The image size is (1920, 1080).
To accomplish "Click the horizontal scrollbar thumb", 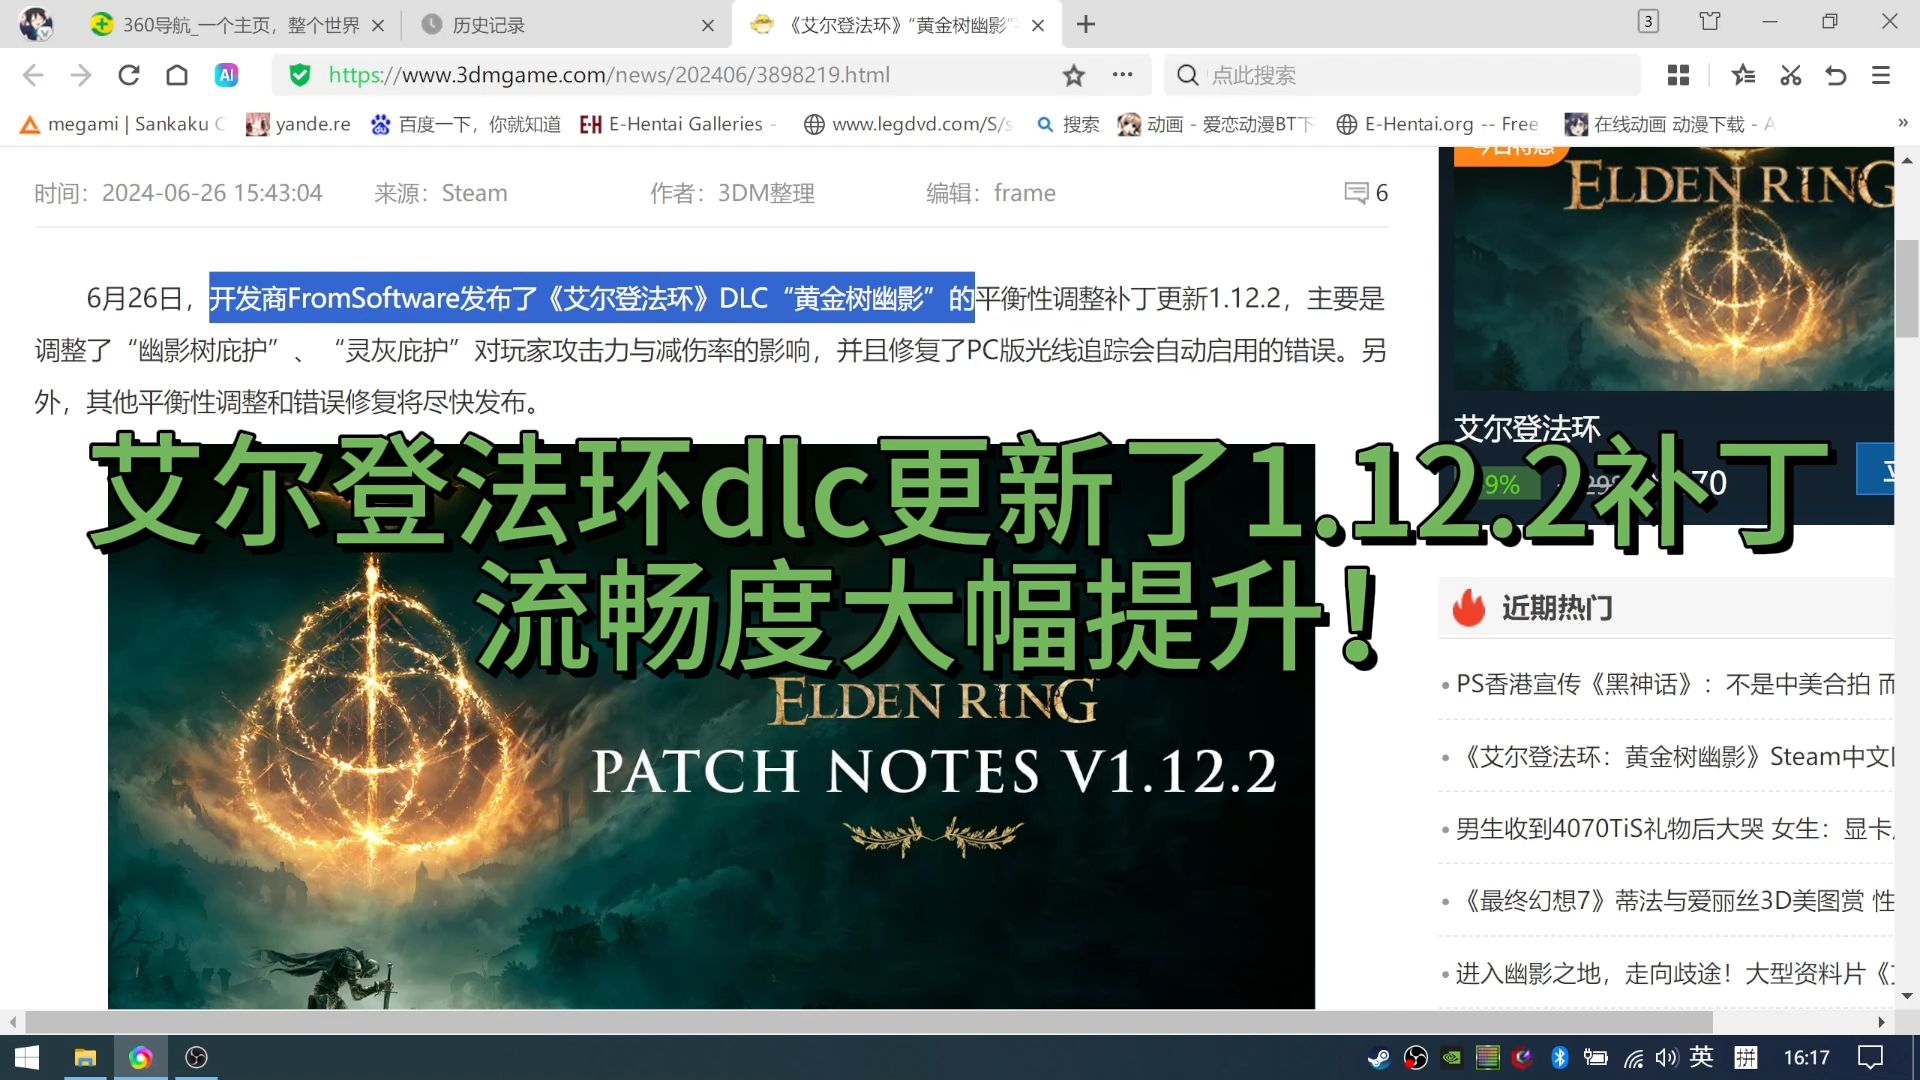I will pyautogui.click(x=868, y=1022).
